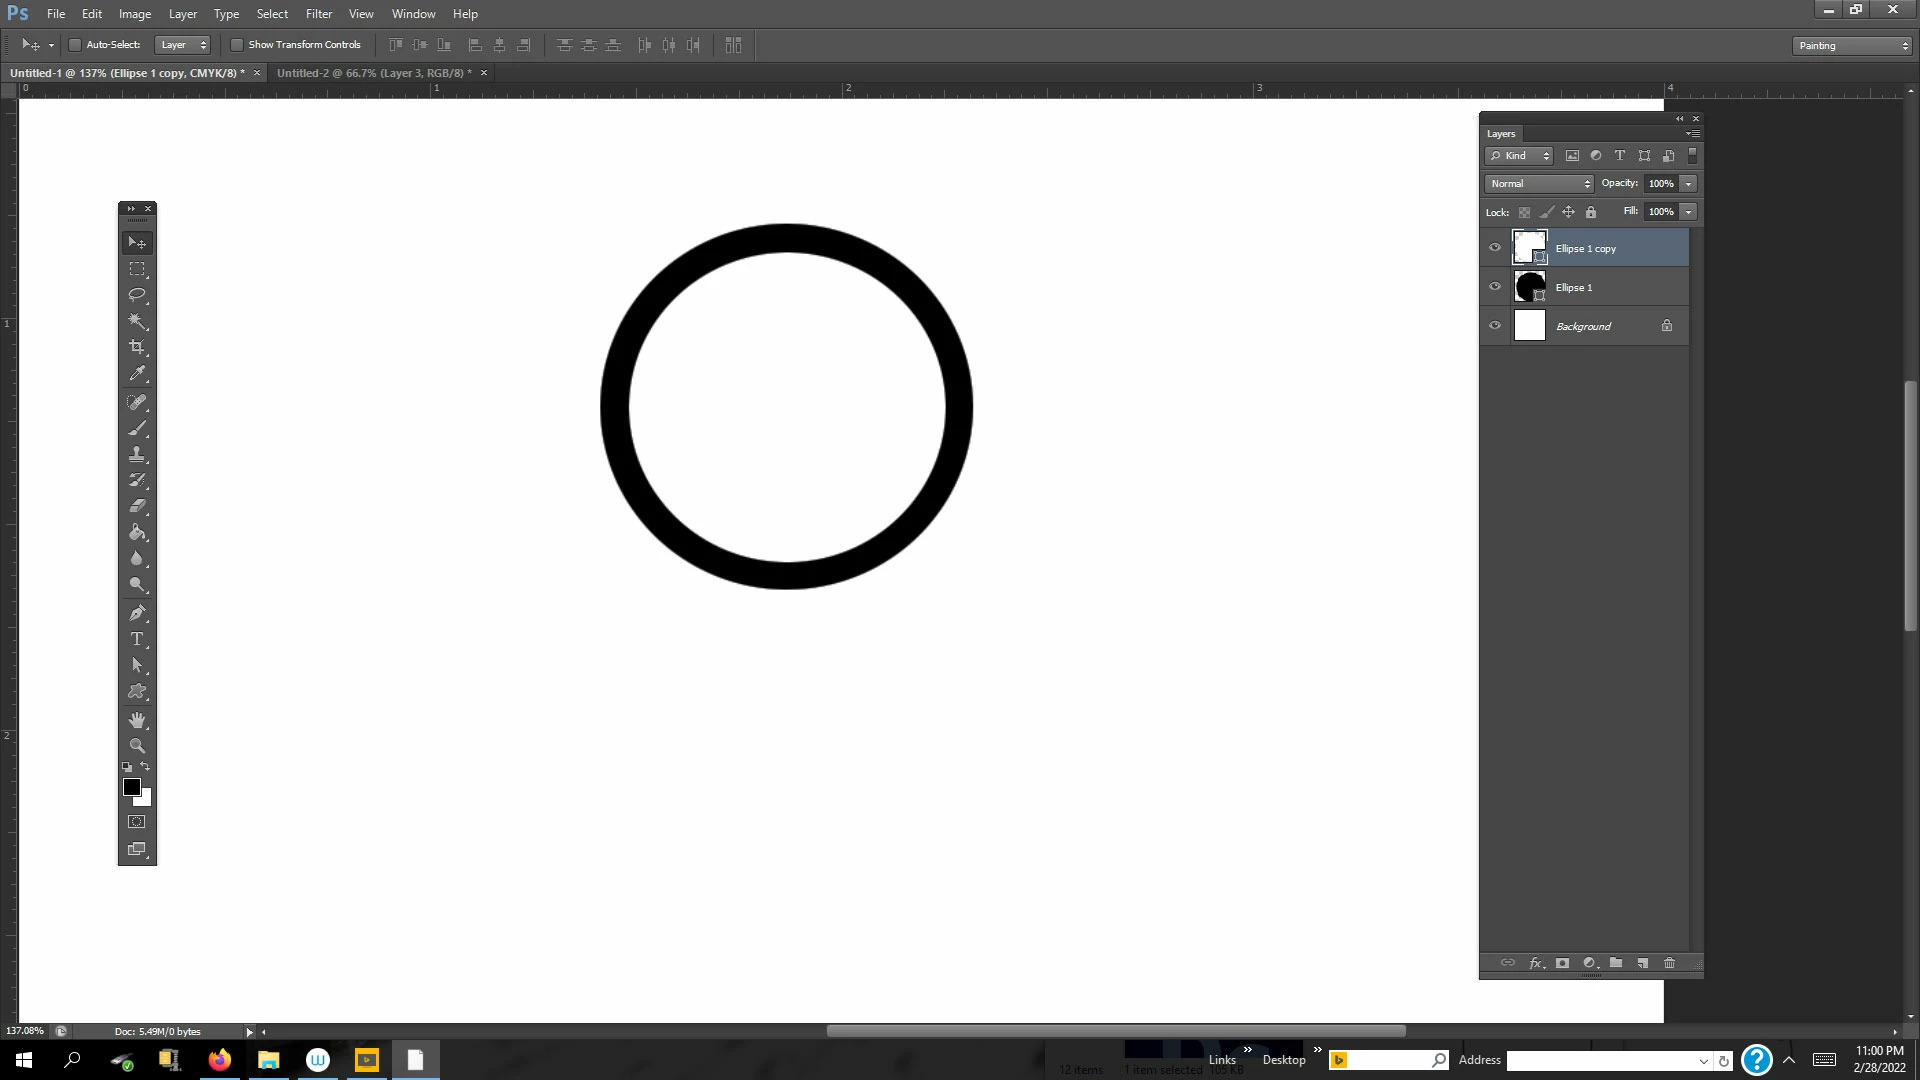The image size is (1920, 1080).
Task: Click the foreground color swatch
Action: pyautogui.click(x=131, y=787)
